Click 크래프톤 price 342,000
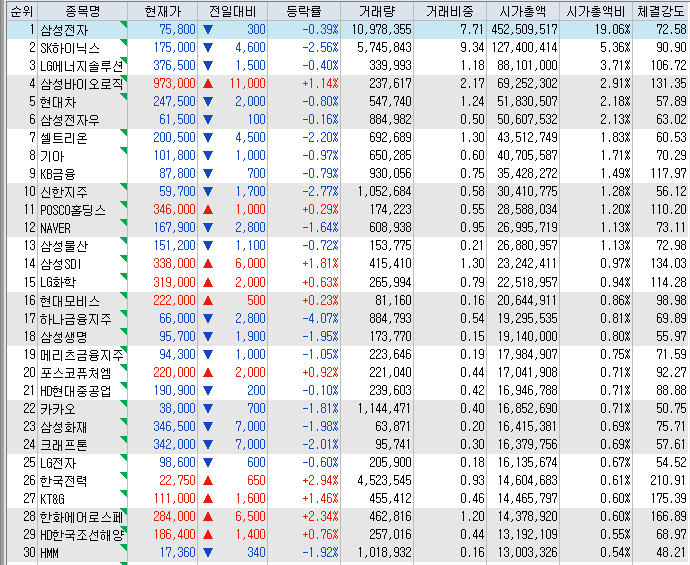The height and width of the screenshot is (565, 690). [175, 444]
